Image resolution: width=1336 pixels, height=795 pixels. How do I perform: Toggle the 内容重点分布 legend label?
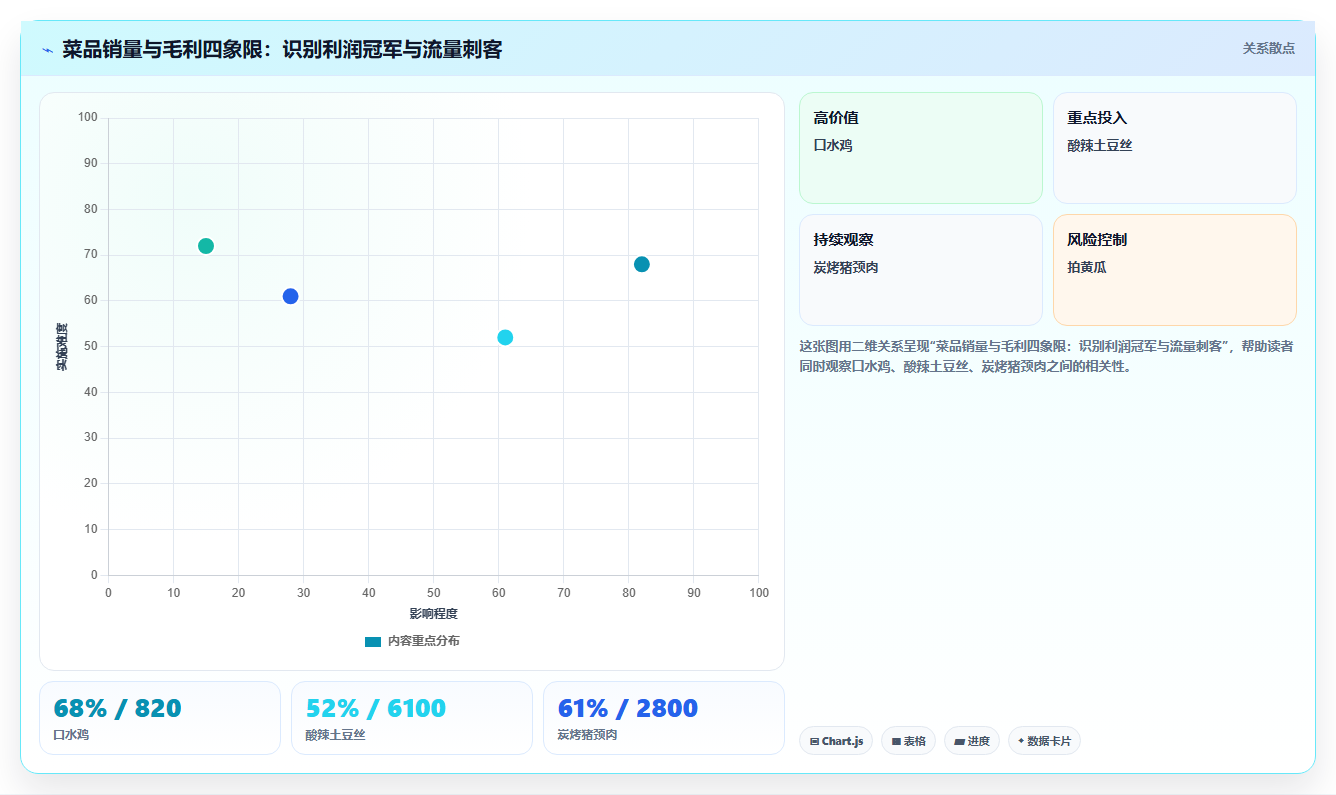coord(423,641)
